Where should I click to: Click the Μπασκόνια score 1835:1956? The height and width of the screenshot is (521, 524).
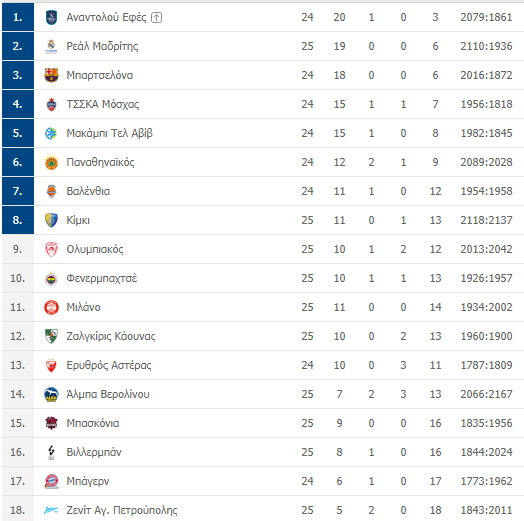[x=486, y=423]
